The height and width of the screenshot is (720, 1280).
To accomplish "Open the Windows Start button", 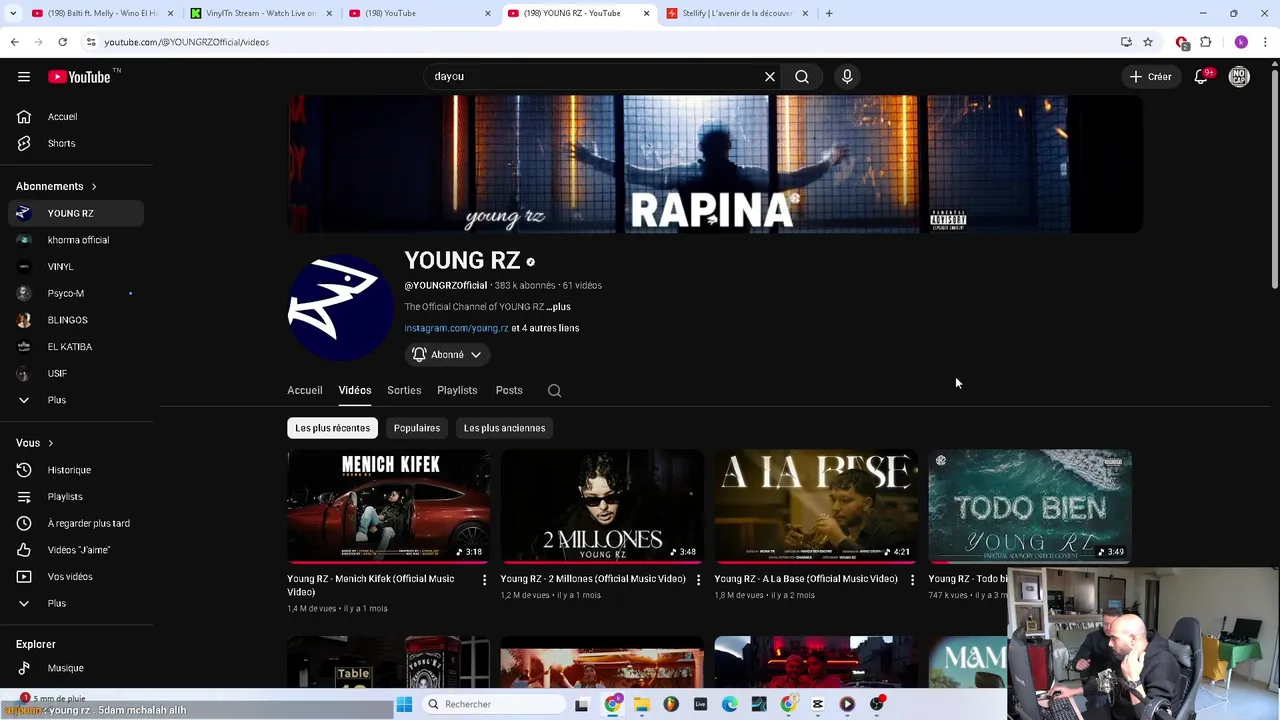I will [x=404, y=705].
